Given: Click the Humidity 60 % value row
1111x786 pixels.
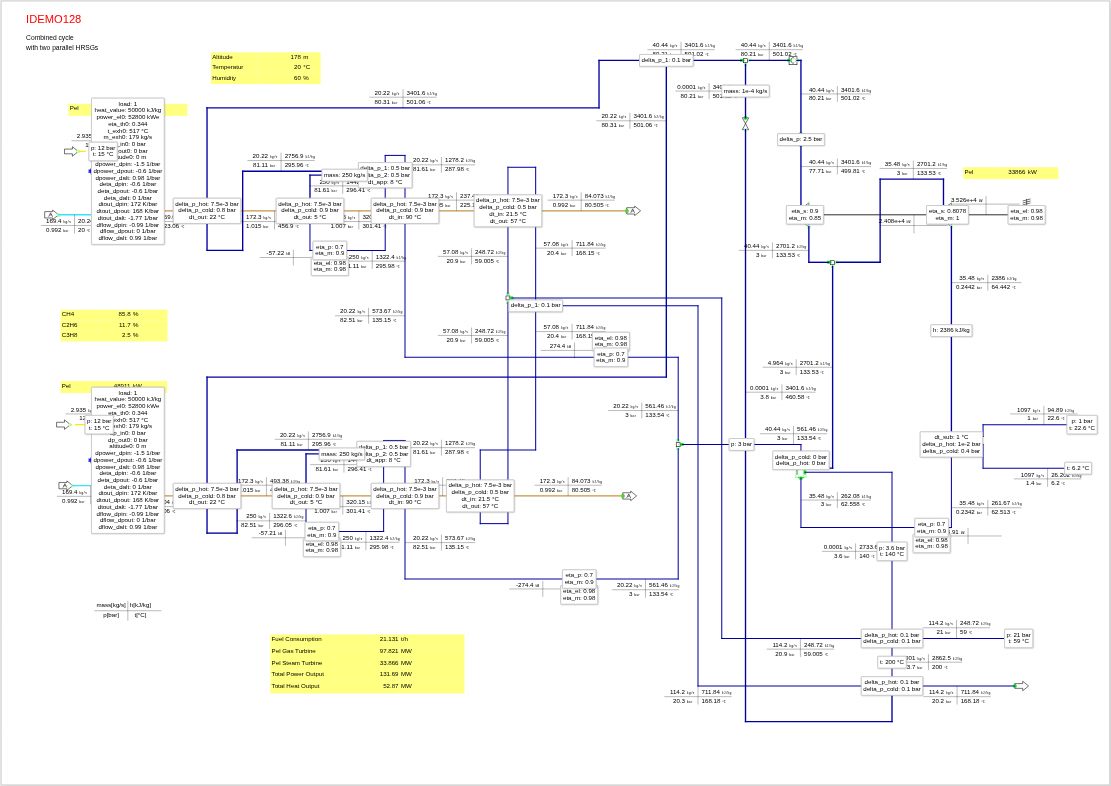Looking at the screenshot, I should (x=265, y=78).
